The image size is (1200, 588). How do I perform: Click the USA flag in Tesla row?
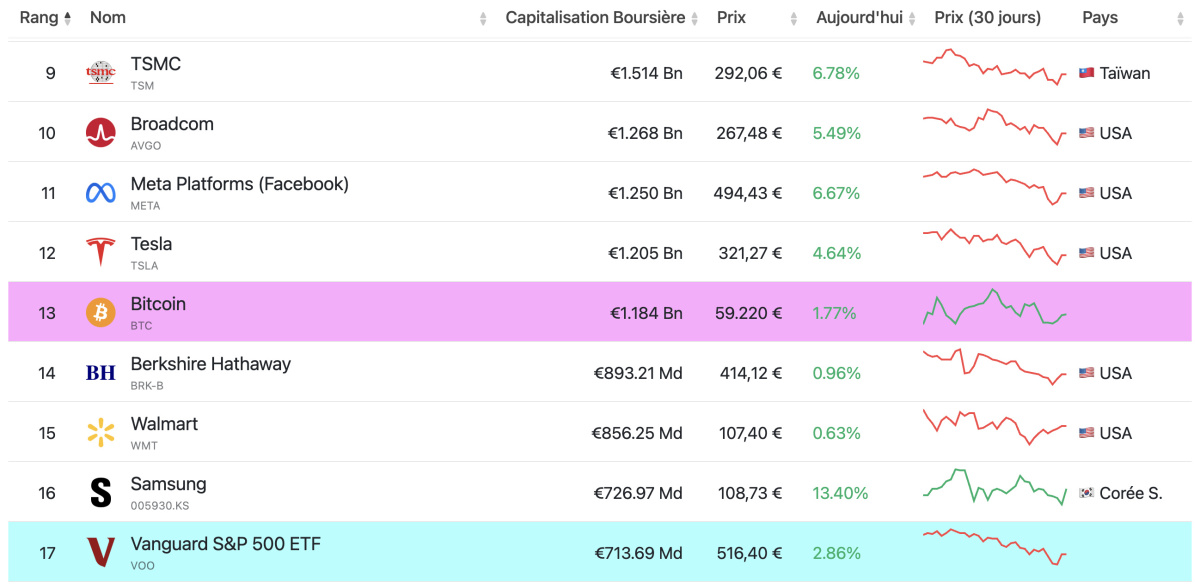tap(1087, 253)
